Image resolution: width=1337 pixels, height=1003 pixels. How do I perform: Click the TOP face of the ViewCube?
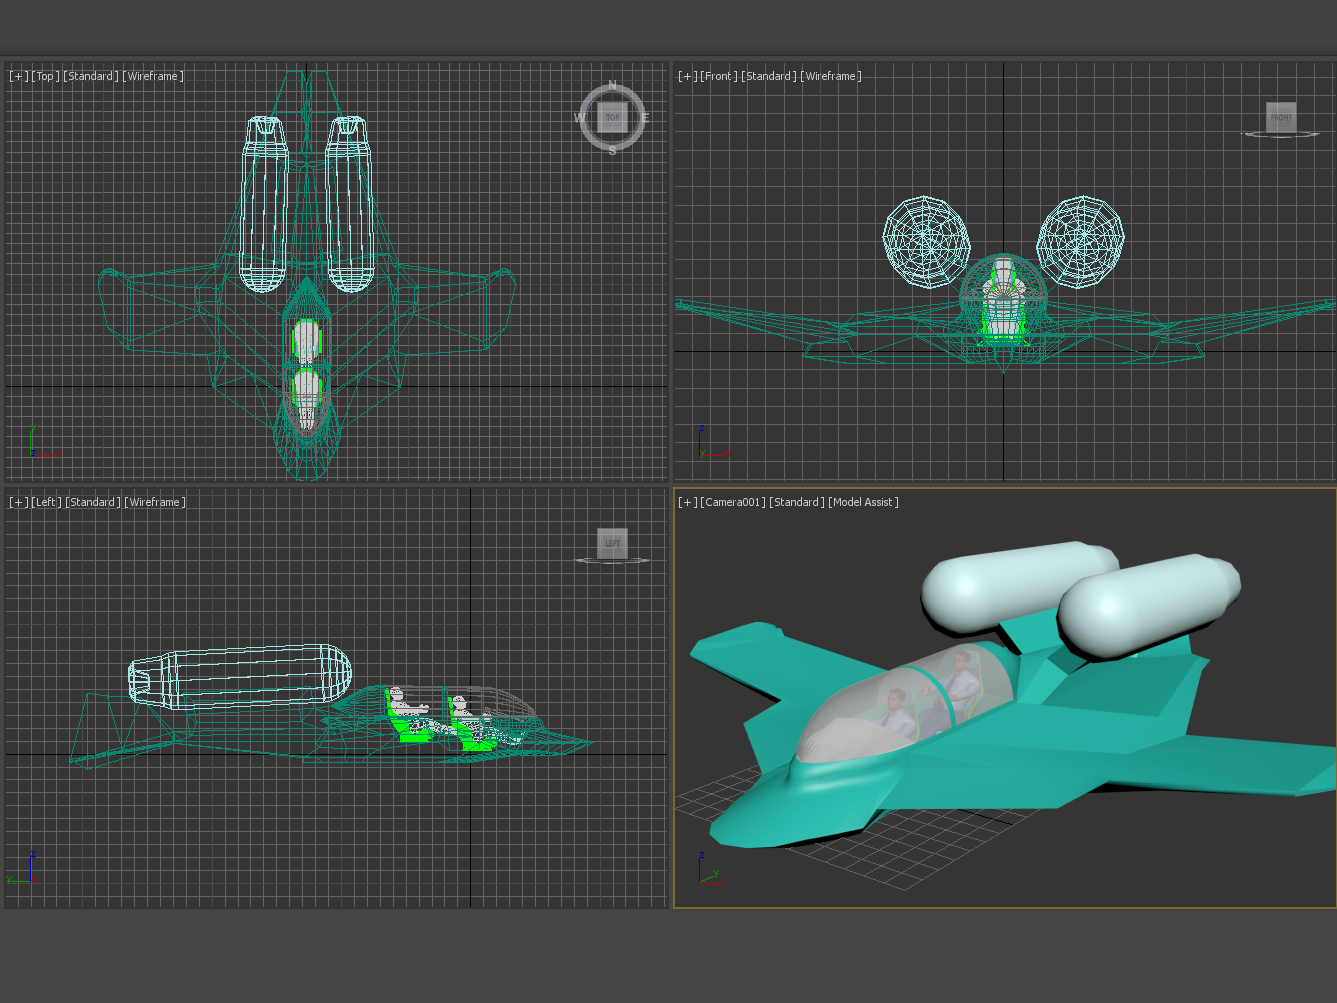612,117
